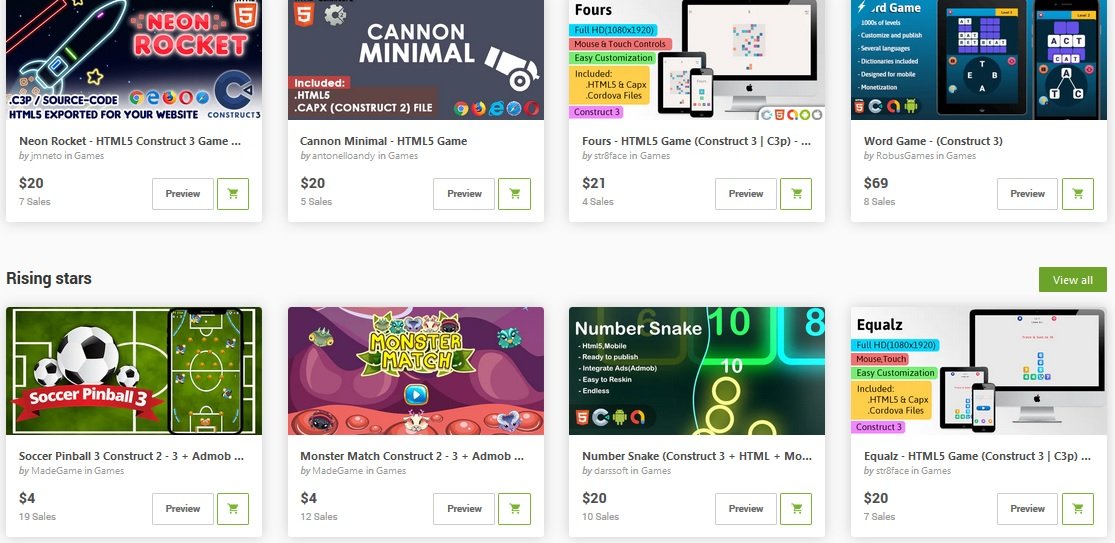This screenshot has height=543, width=1115.
Task: Preview the Number Snake game
Action: 746,508
